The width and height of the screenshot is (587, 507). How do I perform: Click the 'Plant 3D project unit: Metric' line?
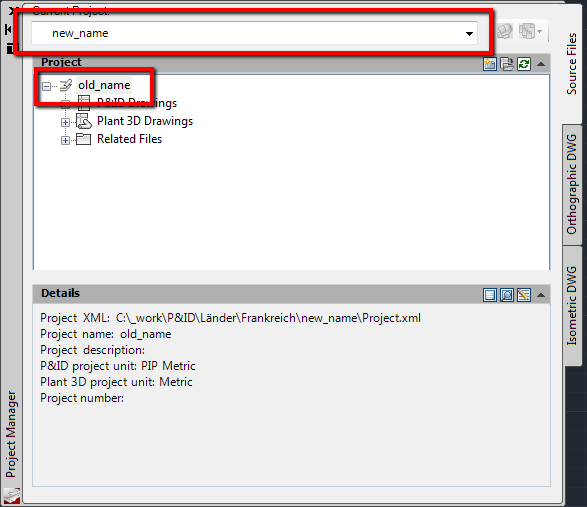click(x=116, y=382)
